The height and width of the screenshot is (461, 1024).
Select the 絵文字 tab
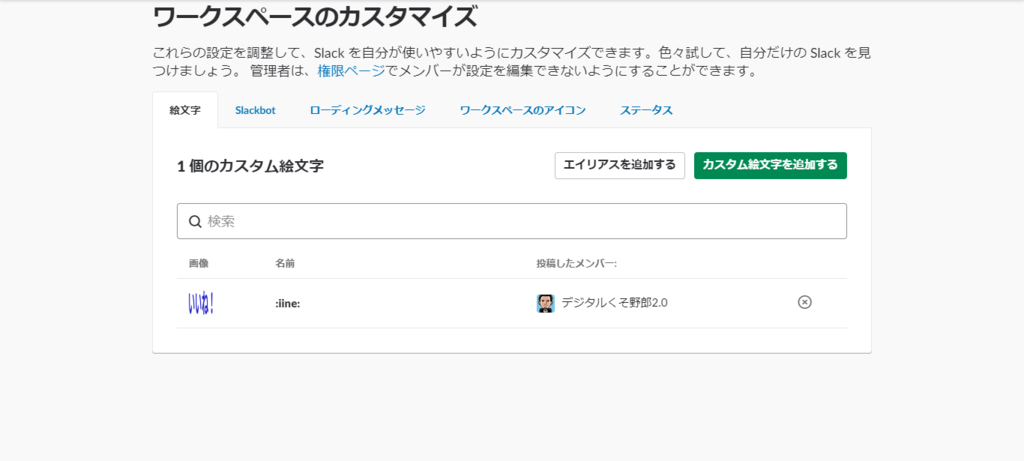click(x=185, y=110)
